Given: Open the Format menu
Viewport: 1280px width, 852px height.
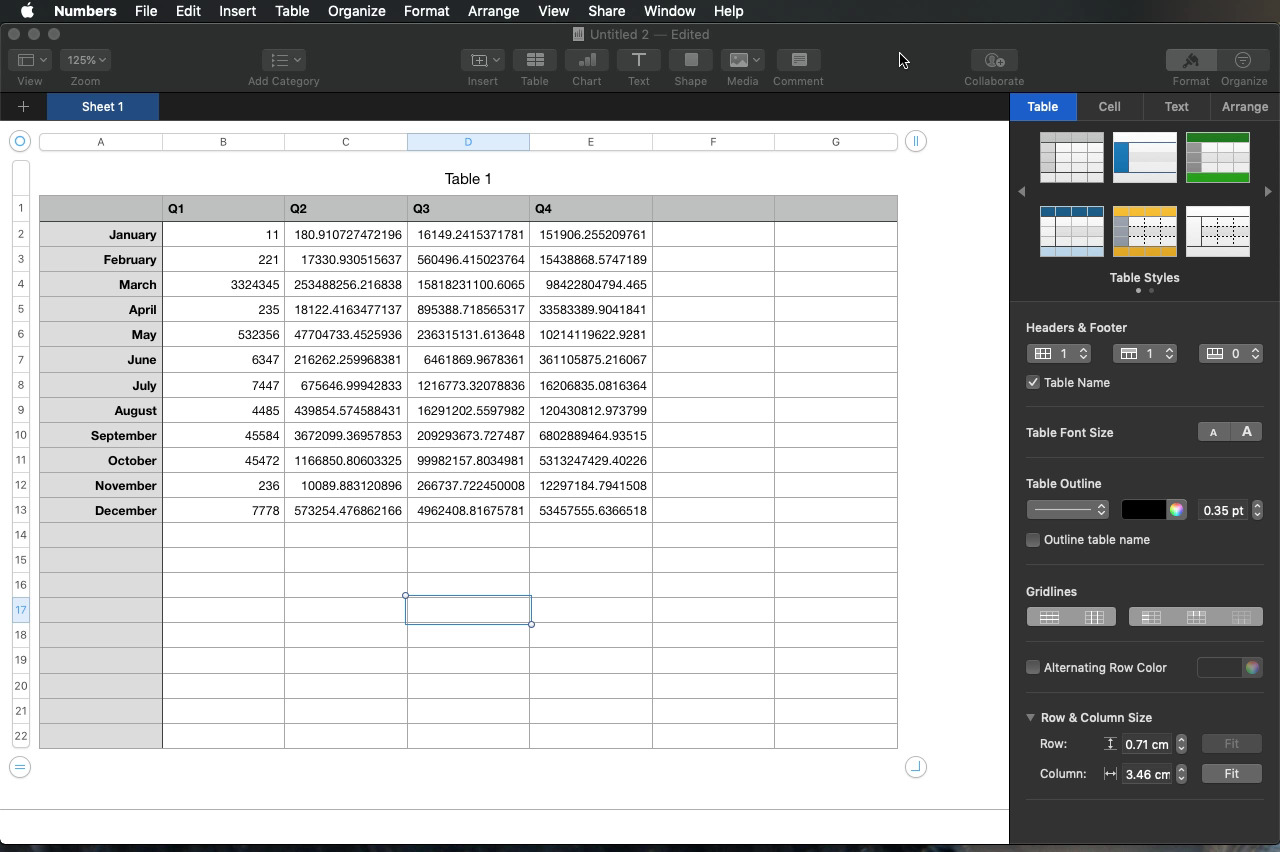Looking at the screenshot, I should pos(426,11).
